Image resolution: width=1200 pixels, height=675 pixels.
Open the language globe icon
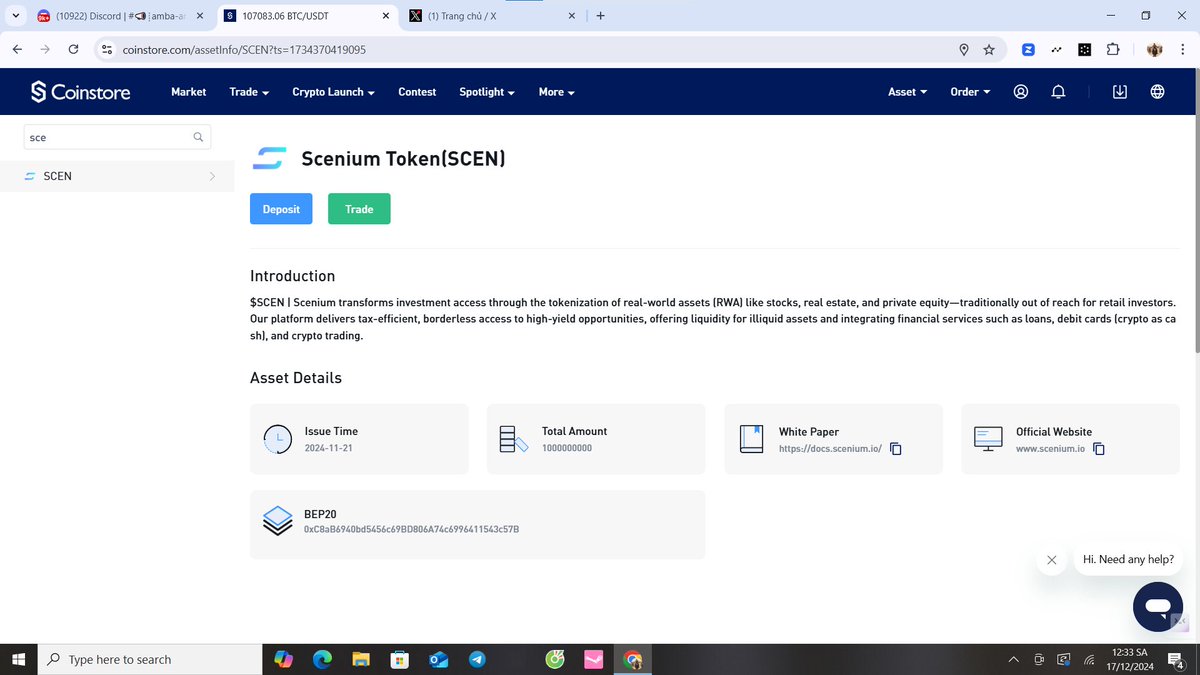click(x=1157, y=91)
